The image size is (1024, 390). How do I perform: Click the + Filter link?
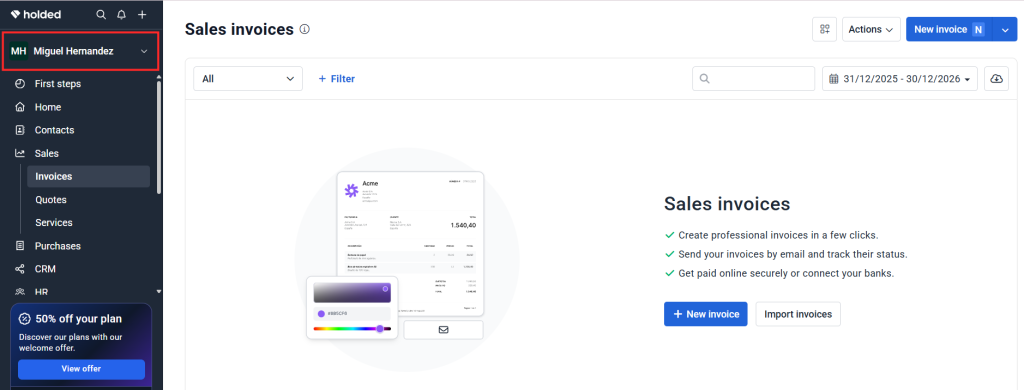(336, 78)
